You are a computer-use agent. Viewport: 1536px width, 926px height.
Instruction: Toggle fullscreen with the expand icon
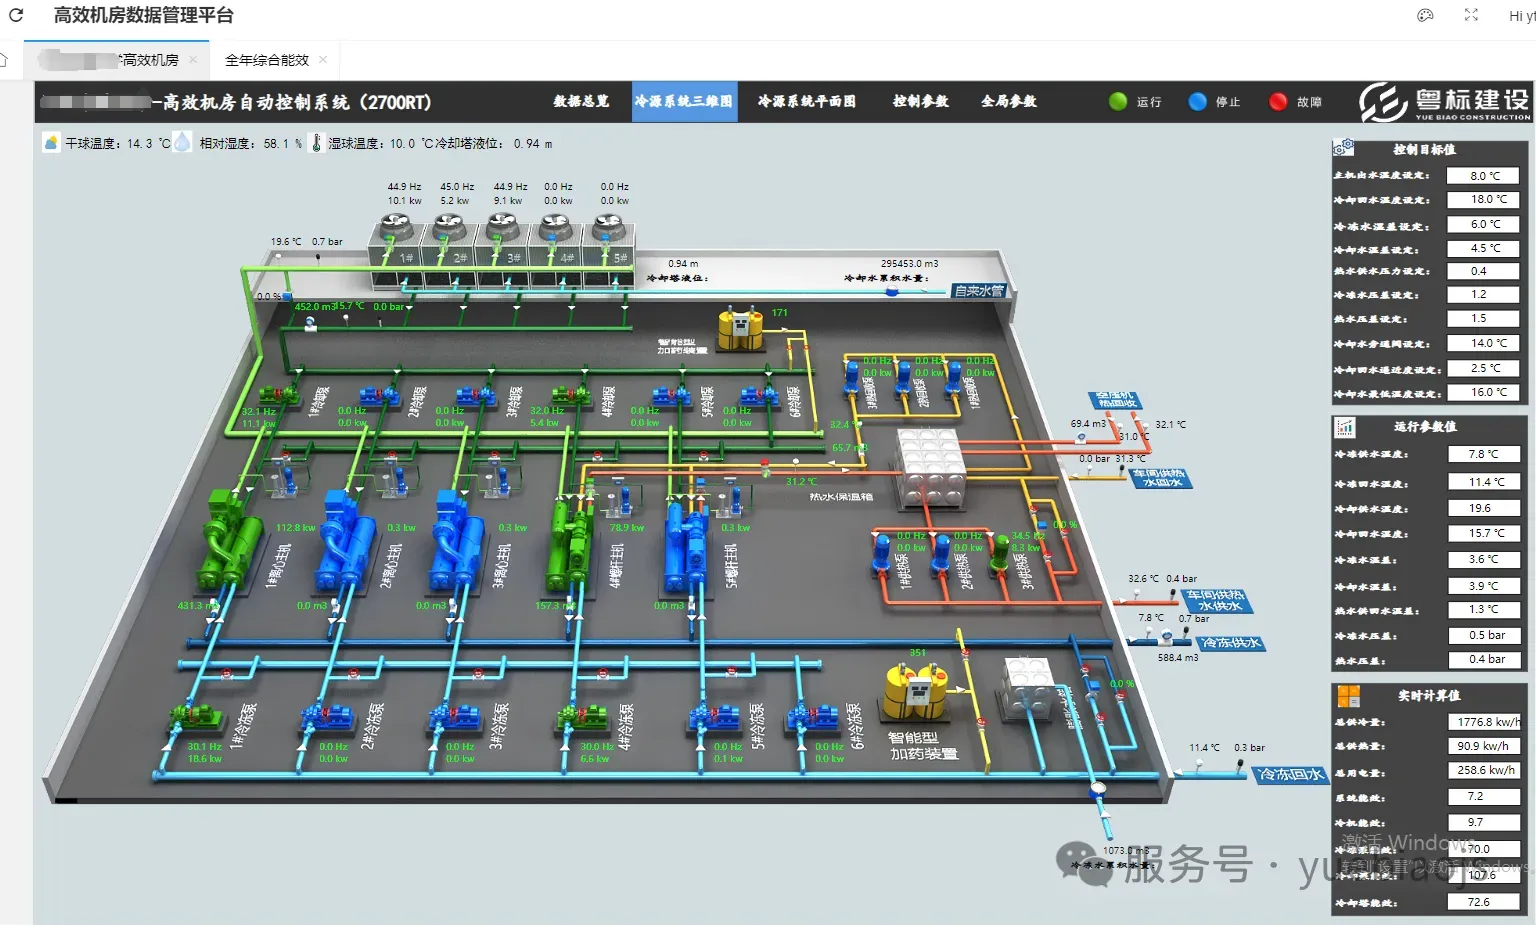click(x=1471, y=15)
